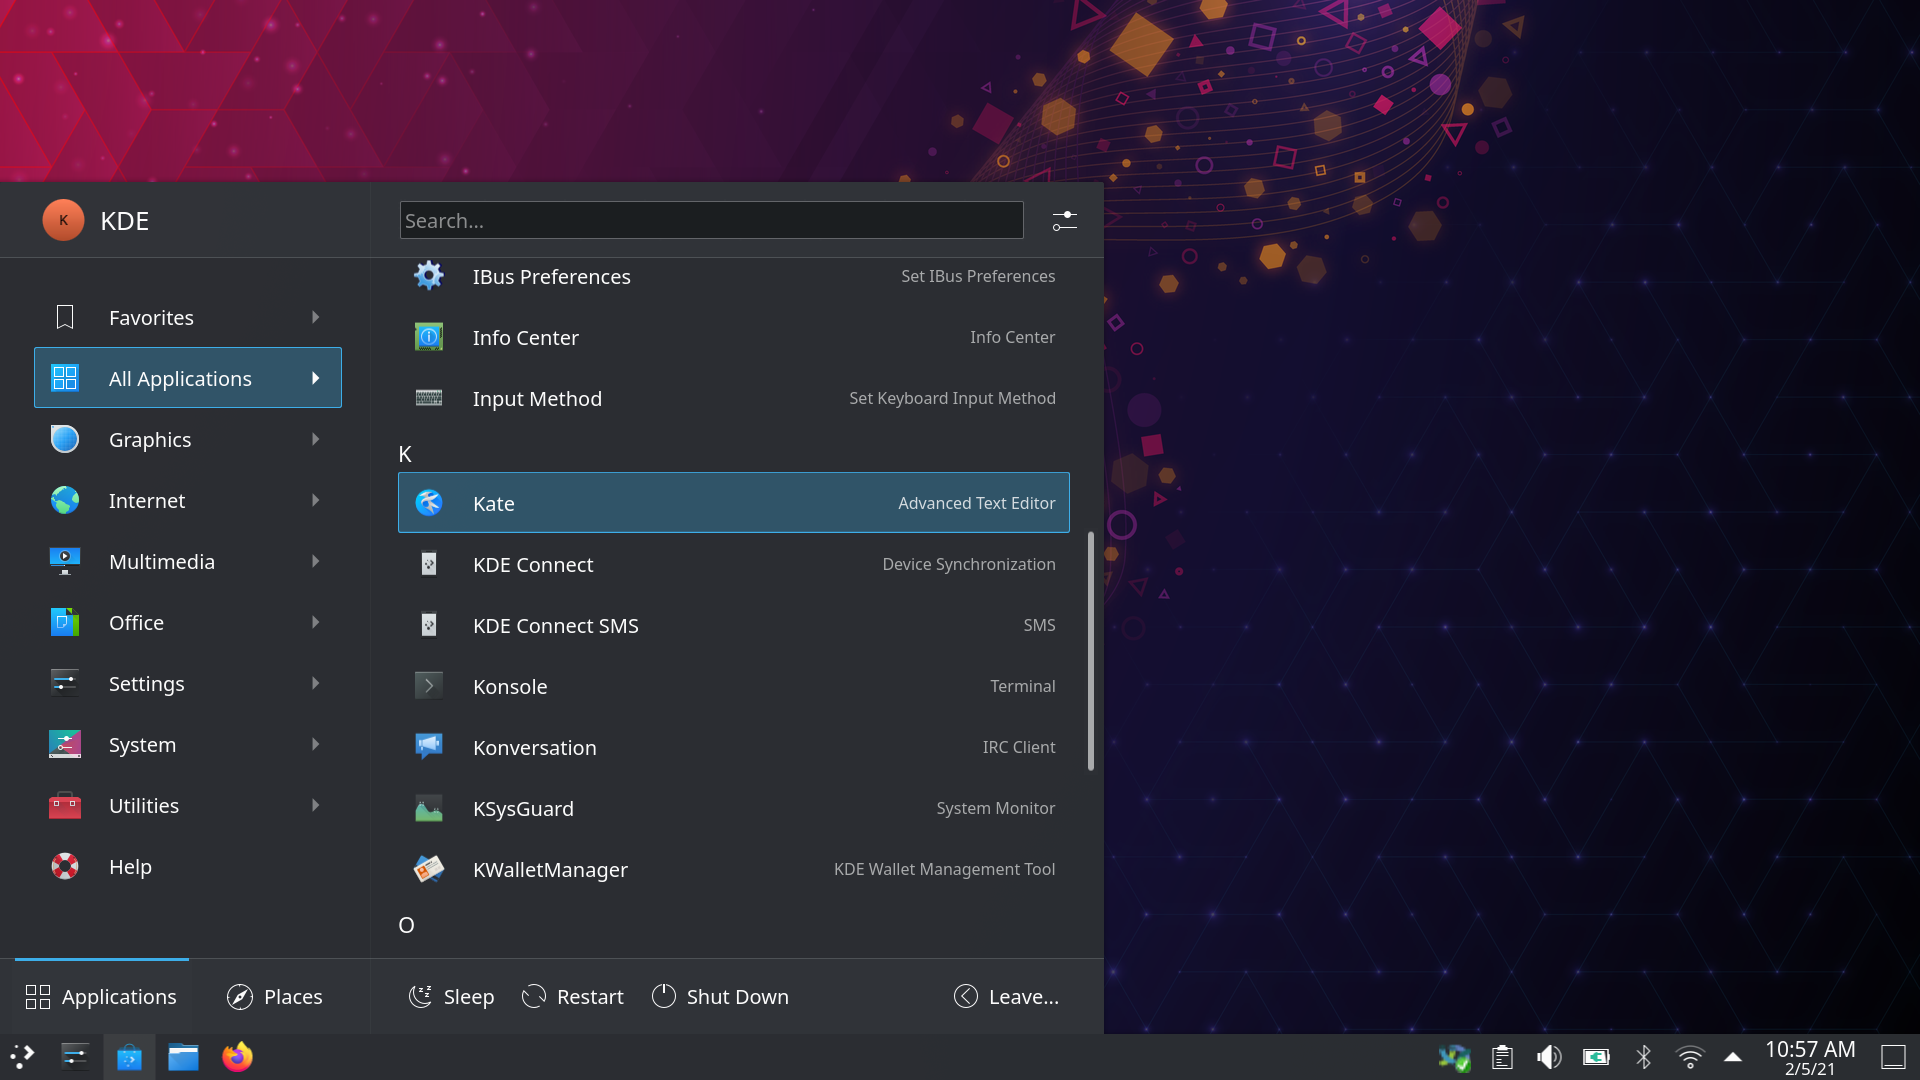Image resolution: width=1920 pixels, height=1080 pixels.
Task: Click the Office category label
Action: [136, 622]
